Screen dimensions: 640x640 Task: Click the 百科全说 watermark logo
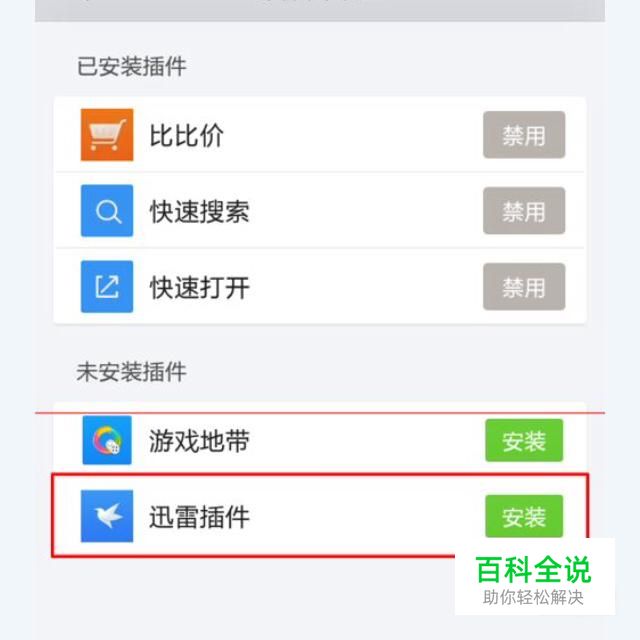[x=533, y=569]
